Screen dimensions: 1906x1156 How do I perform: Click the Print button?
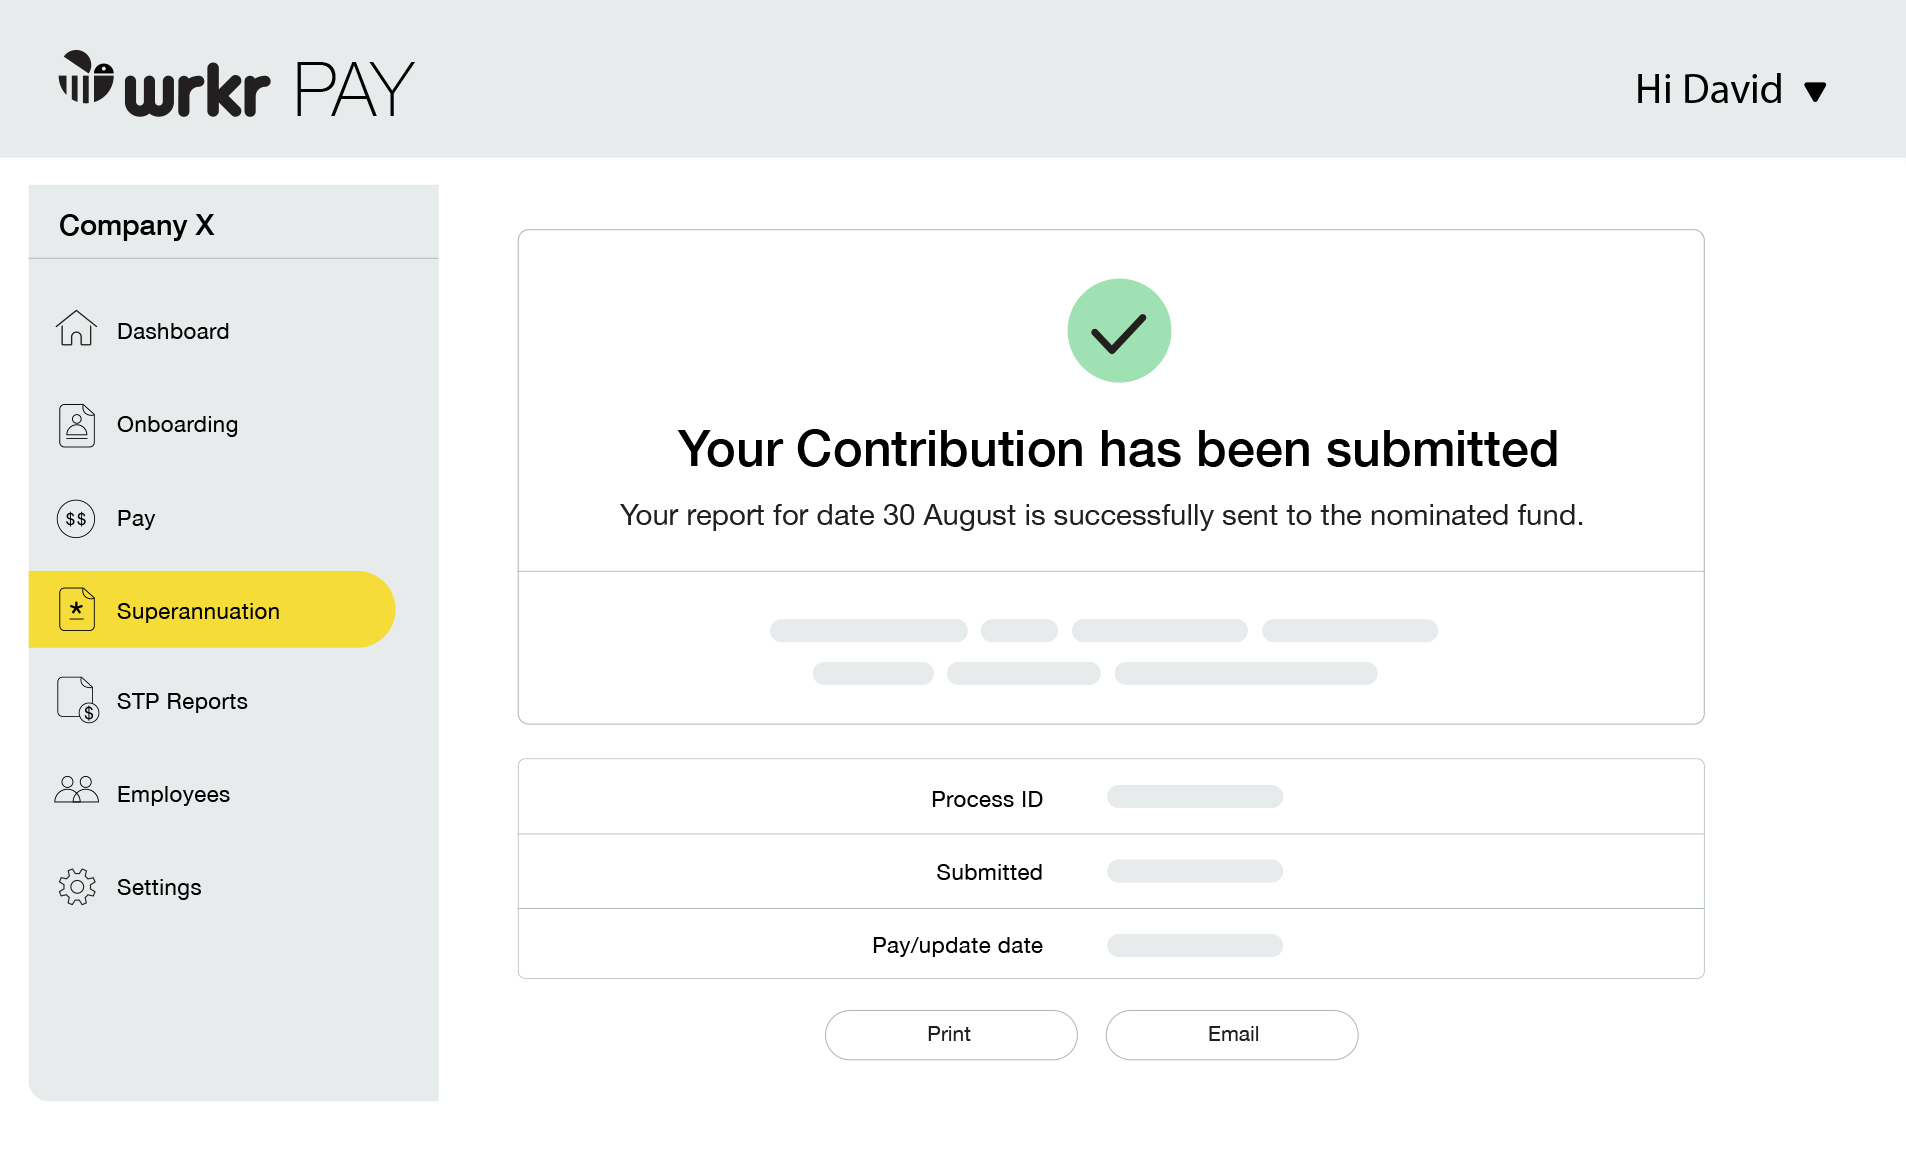coord(951,1034)
